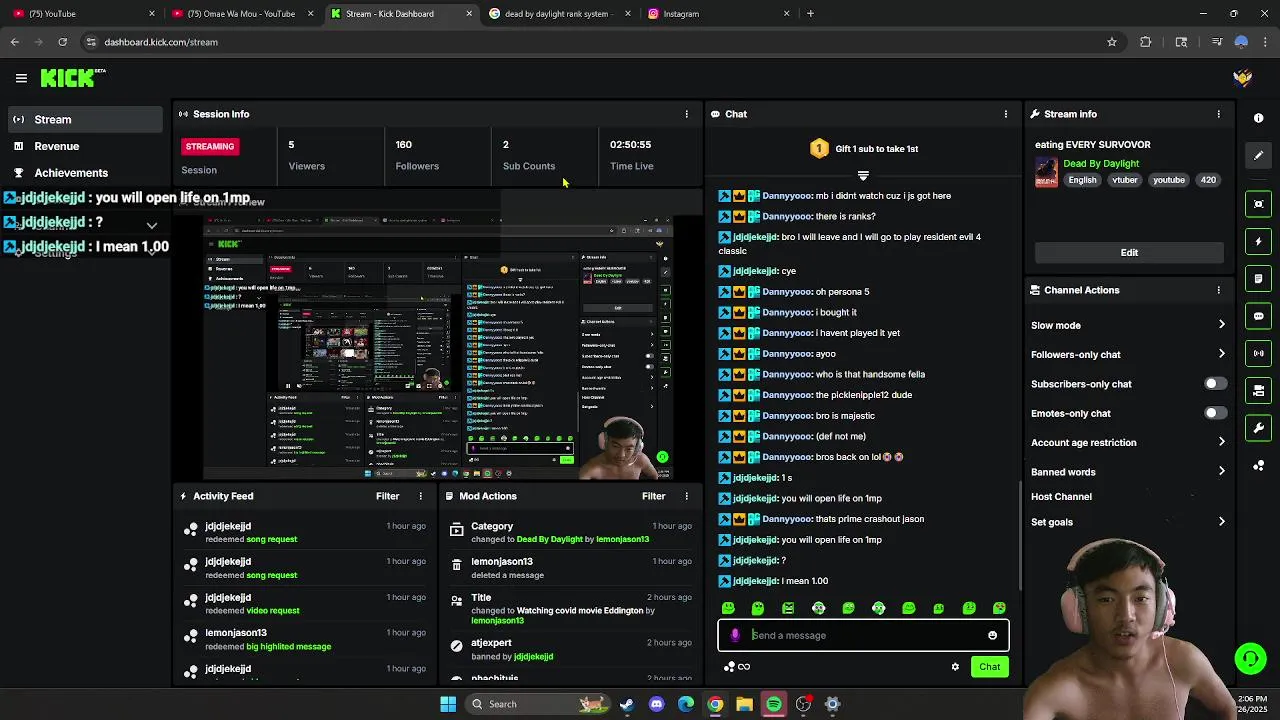This screenshot has width=1280, height=720.
Task: Expand Set goals option
Action: coord(1128,522)
